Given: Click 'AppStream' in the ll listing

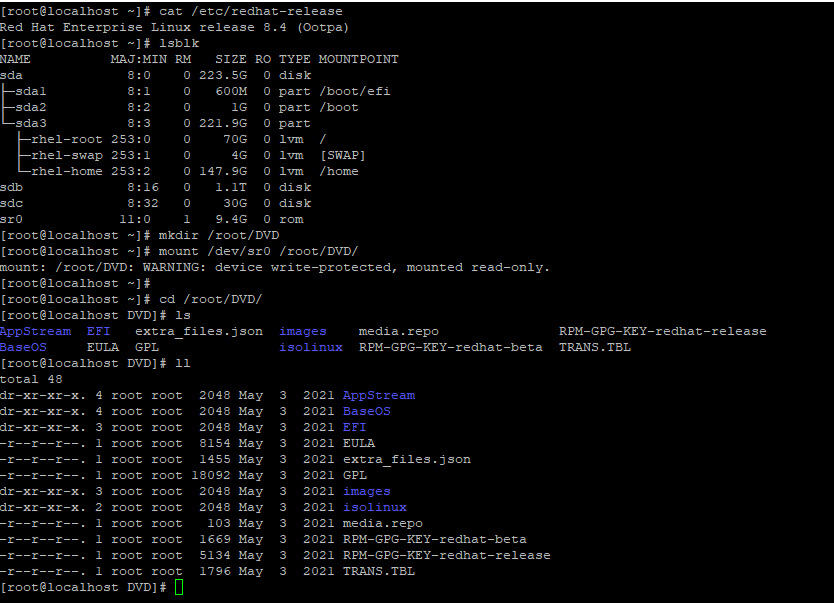Looking at the screenshot, I should [379, 395].
